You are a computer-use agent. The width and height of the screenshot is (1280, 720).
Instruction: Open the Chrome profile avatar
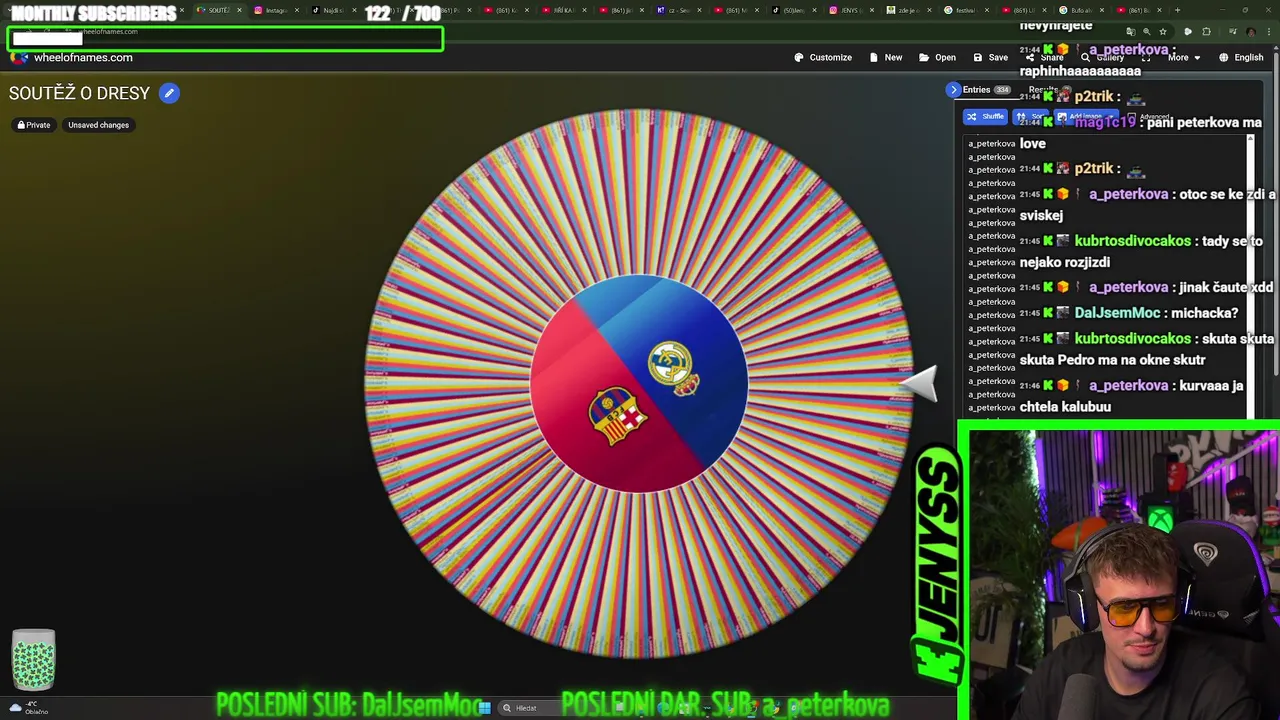pos(1250,32)
